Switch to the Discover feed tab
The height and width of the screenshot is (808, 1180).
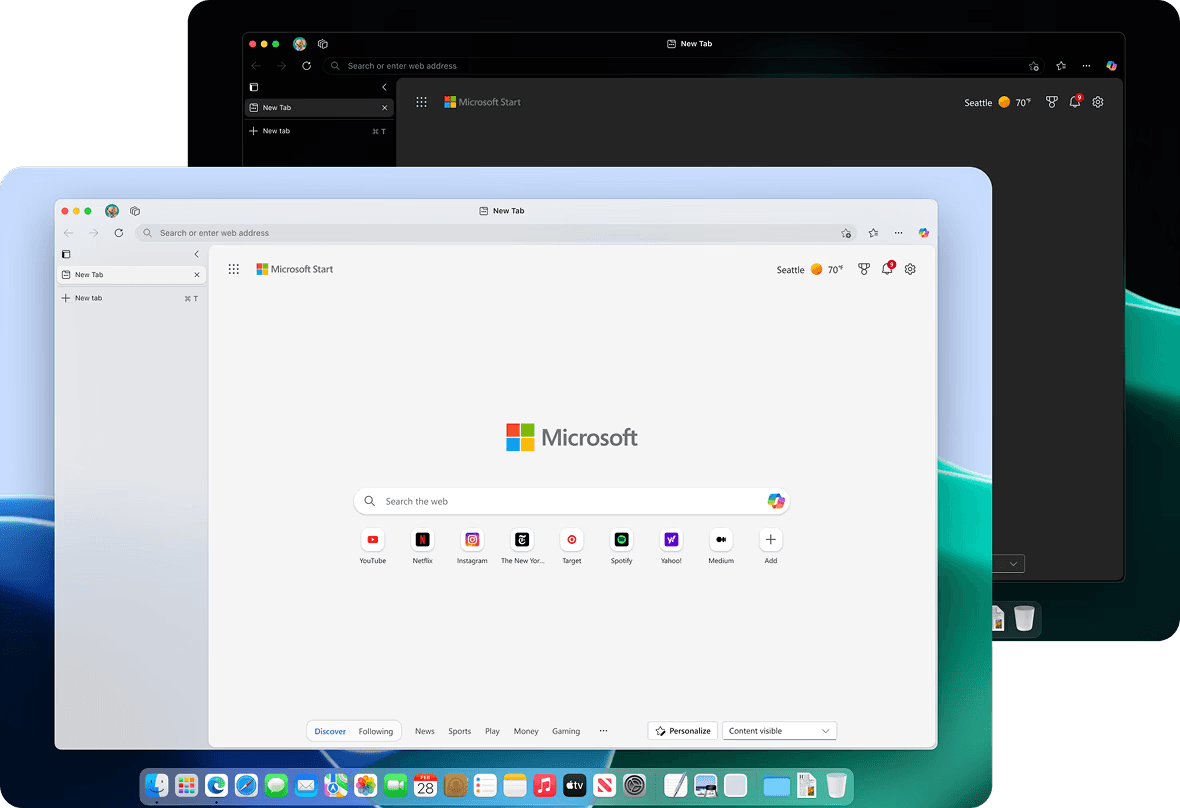(x=330, y=731)
